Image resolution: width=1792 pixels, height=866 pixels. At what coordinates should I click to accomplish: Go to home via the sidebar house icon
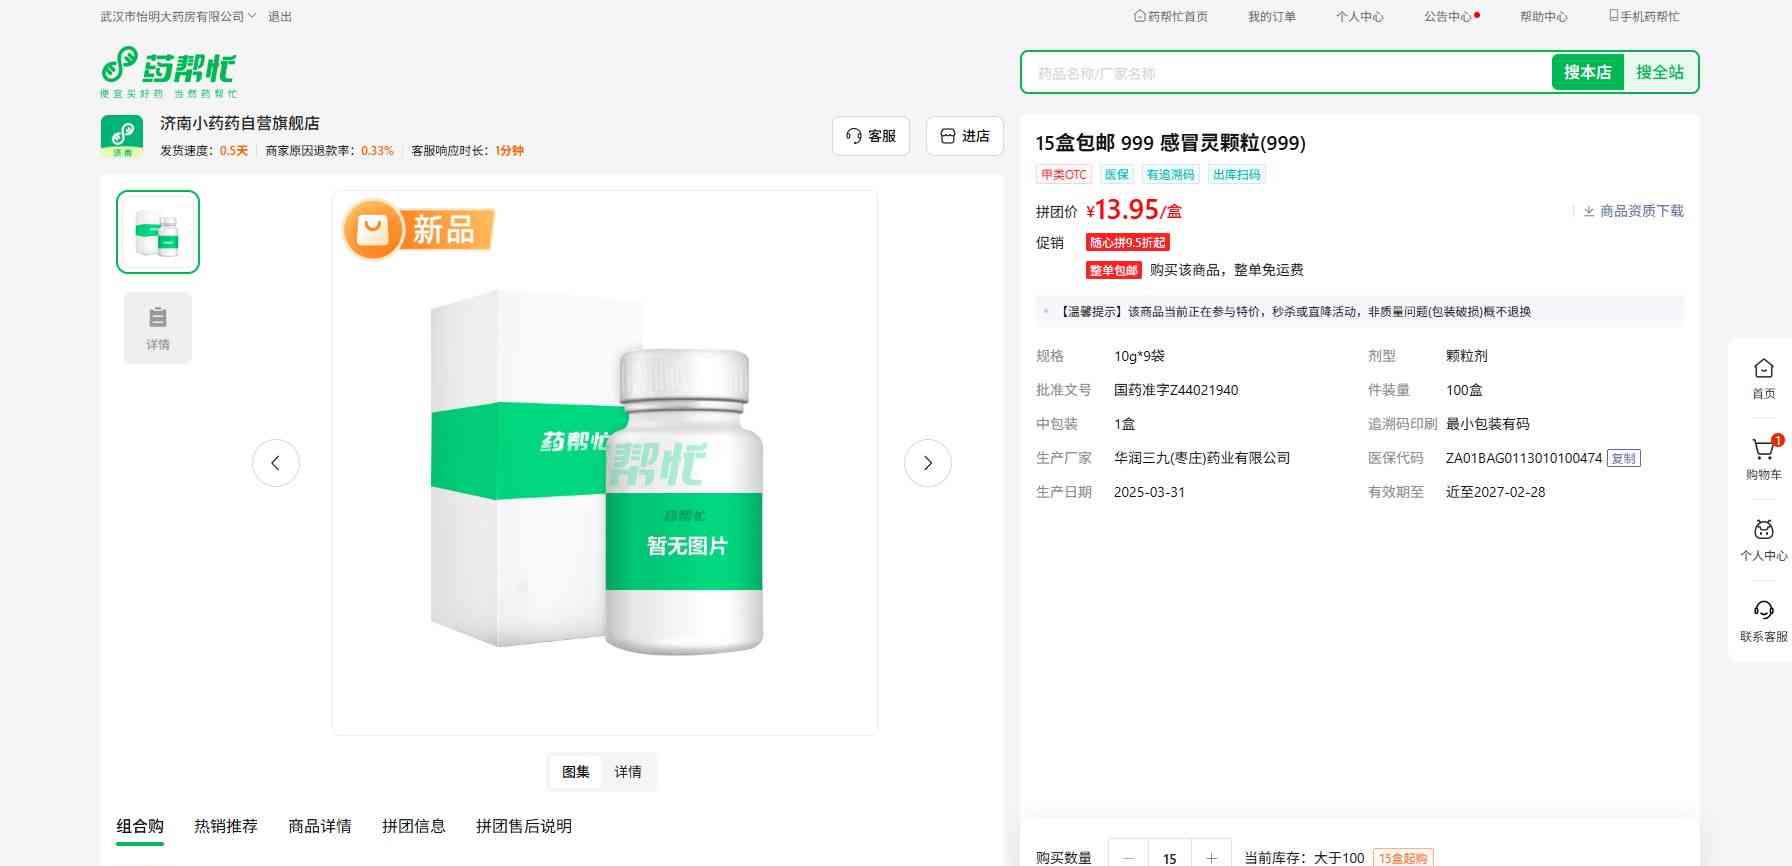(1763, 378)
